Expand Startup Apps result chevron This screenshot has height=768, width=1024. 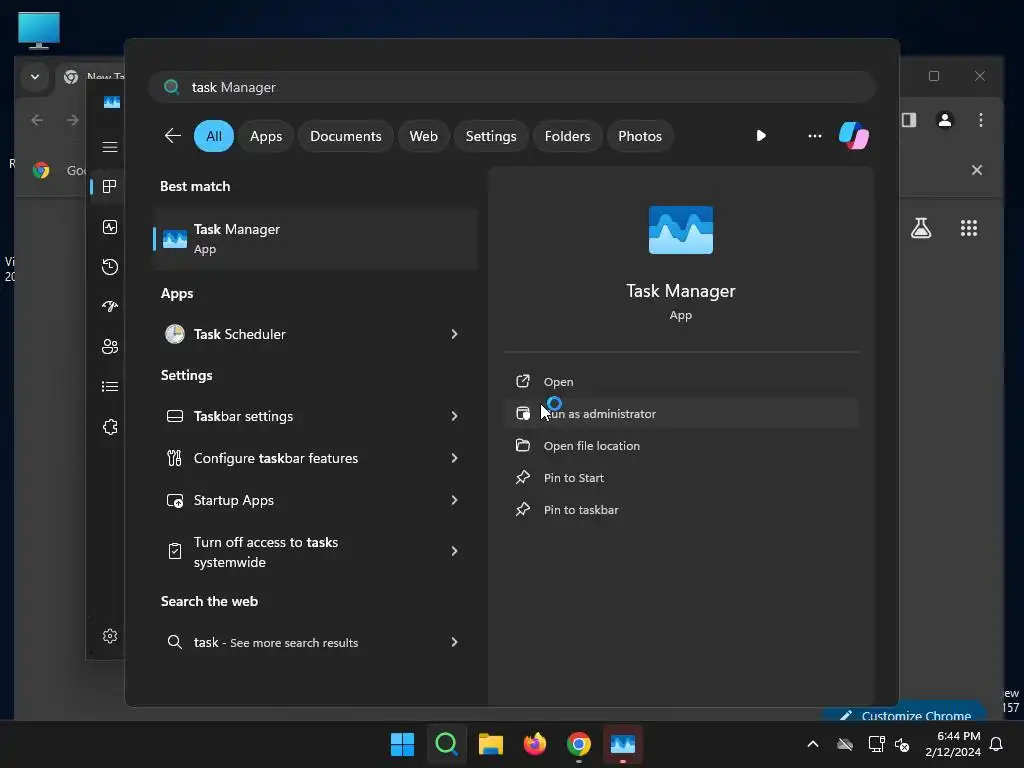pyautogui.click(x=455, y=500)
